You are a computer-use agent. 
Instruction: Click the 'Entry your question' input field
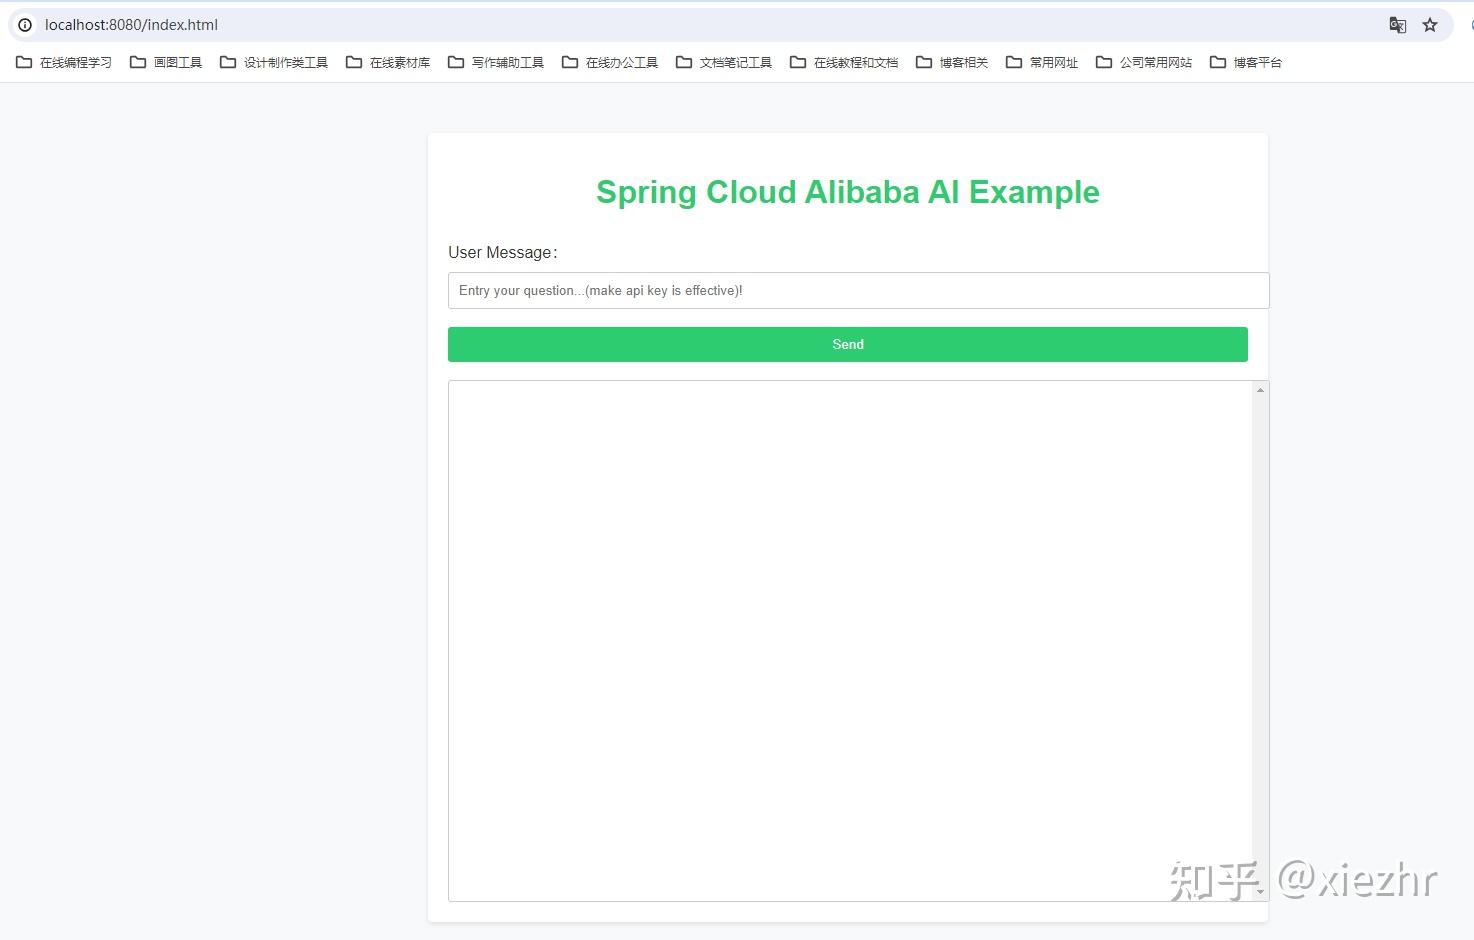(857, 290)
